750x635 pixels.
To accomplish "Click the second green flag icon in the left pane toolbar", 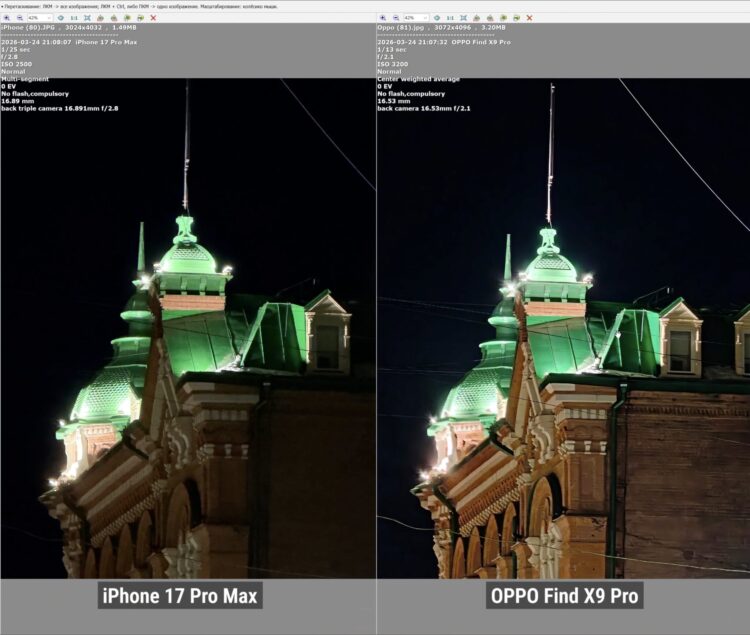I will click(x=140, y=18).
